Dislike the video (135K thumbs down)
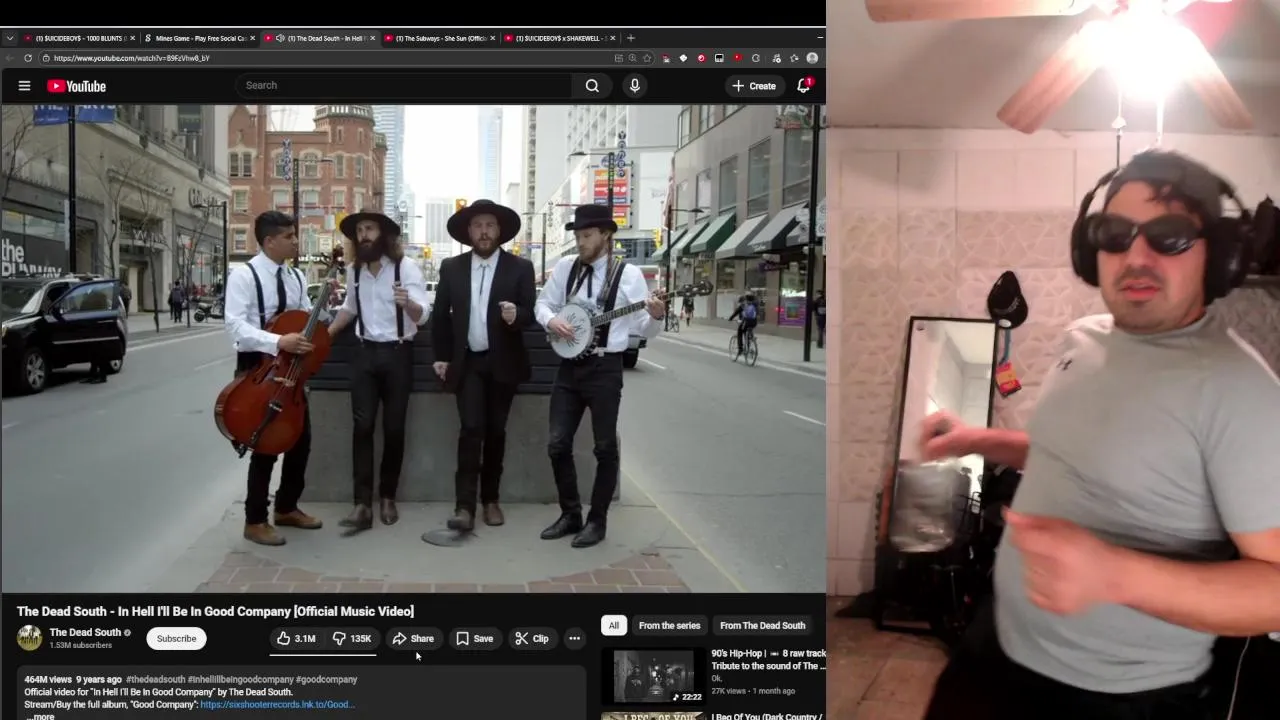Image resolution: width=1280 pixels, height=720 pixels. 352,639
